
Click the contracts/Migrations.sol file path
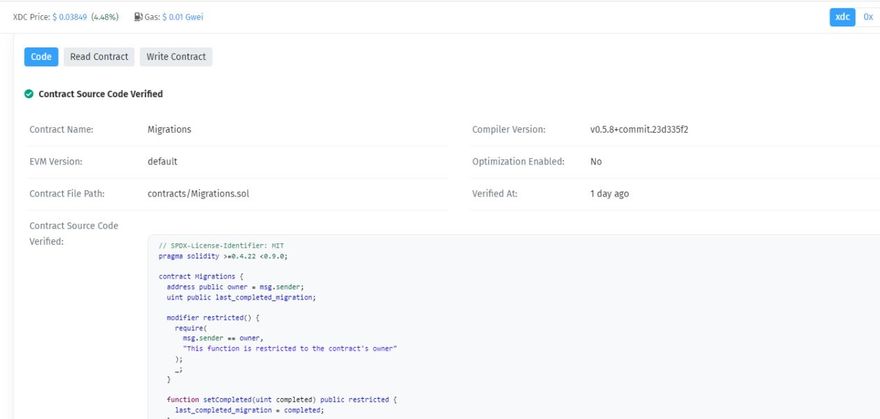(x=198, y=194)
